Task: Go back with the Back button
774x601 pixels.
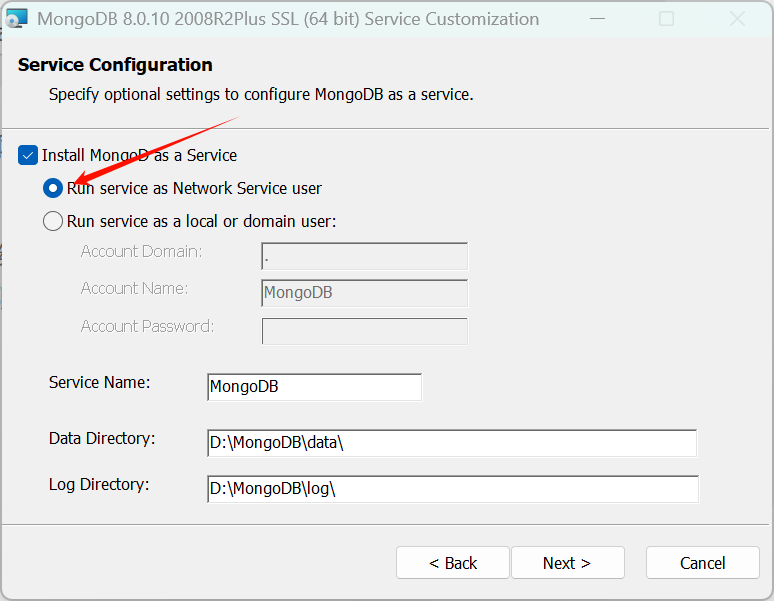Action: pos(453,563)
